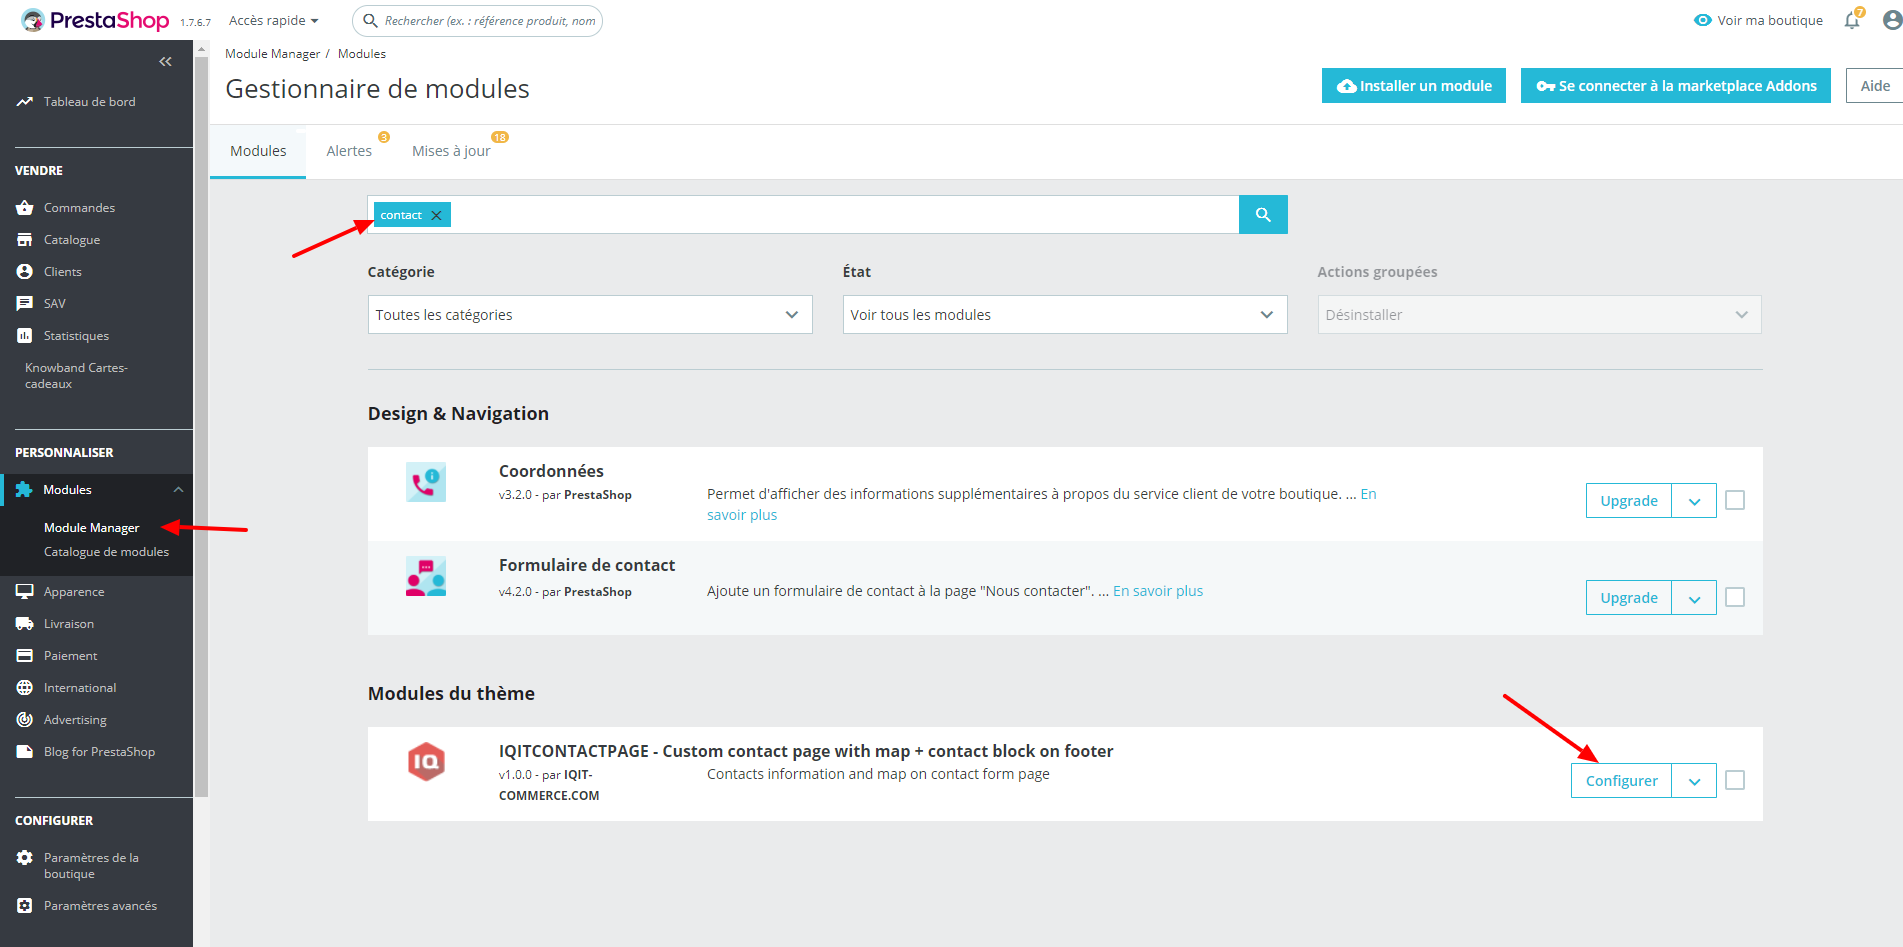Image resolution: width=1903 pixels, height=947 pixels.
Task: Click the International globe icon
Action: click(x=25, y=688)
